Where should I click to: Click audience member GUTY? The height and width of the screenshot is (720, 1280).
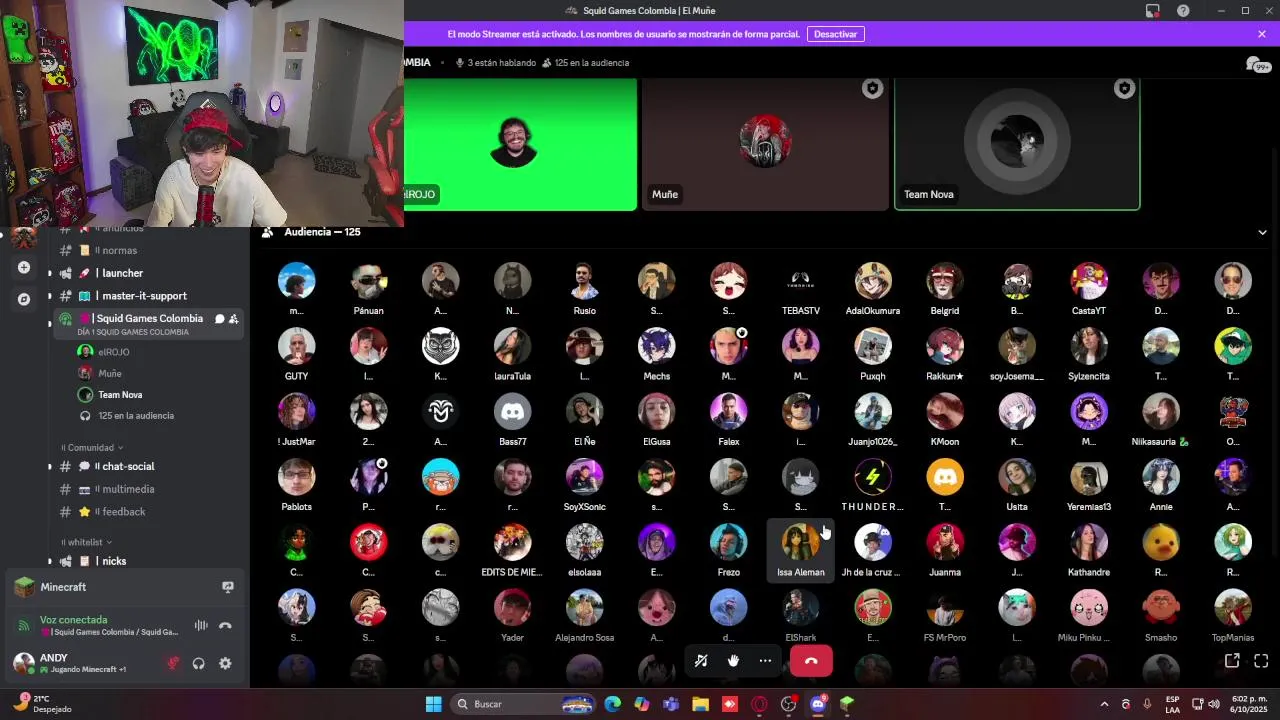(297, 355)
